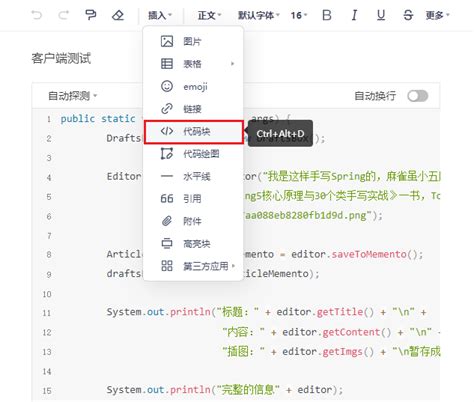474x402 pixels.
Task: Click line number 10 in code gutter
Action: coord(47,294)
